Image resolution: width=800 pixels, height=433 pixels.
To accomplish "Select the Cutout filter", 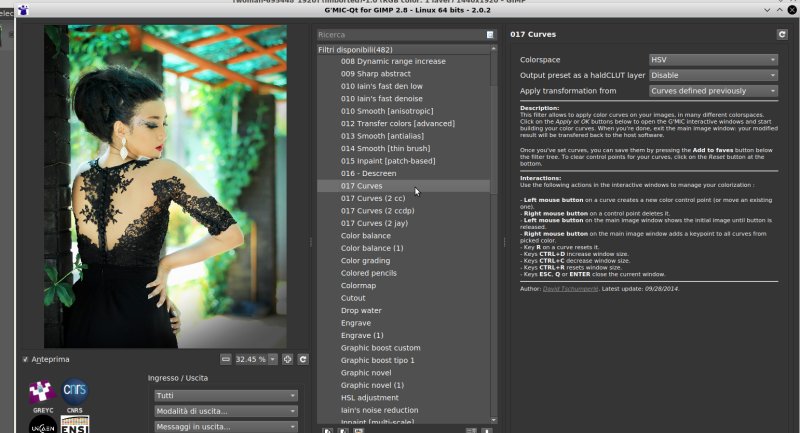I will pyautogui.click(x=353, y=298).
